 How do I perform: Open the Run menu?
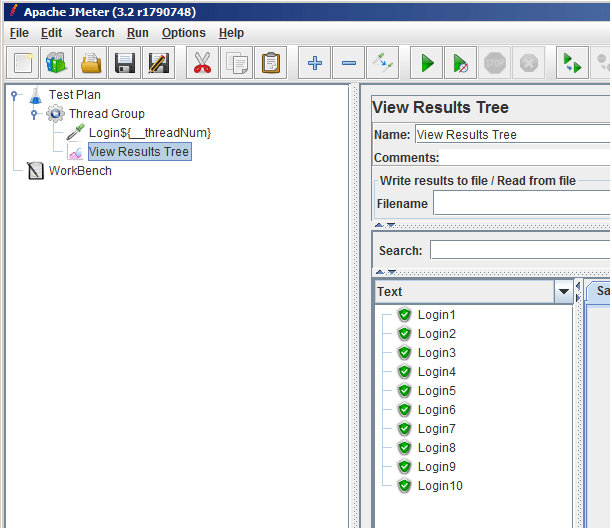[137, 33]
